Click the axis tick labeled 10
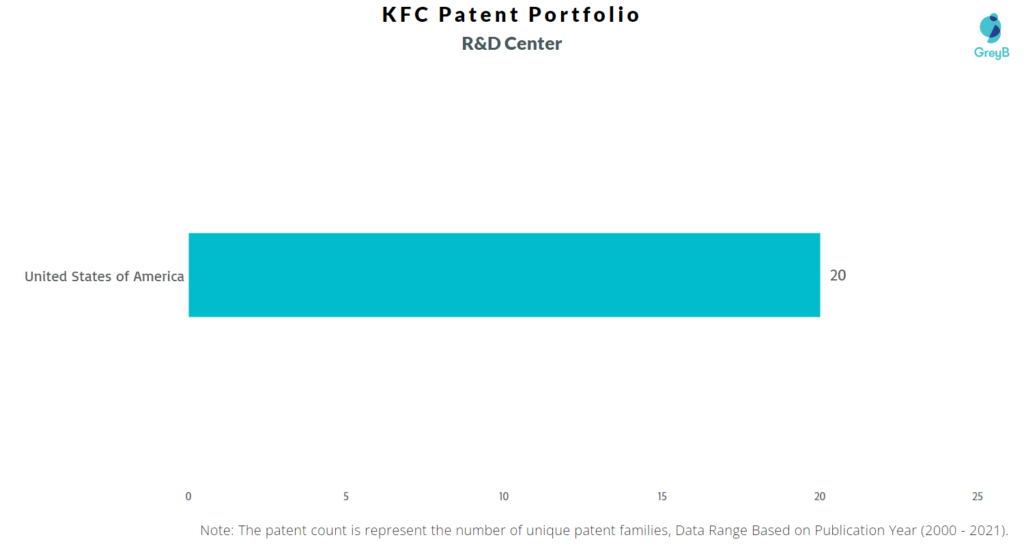This screenshot has height=546, width=1024. [504, 496]
